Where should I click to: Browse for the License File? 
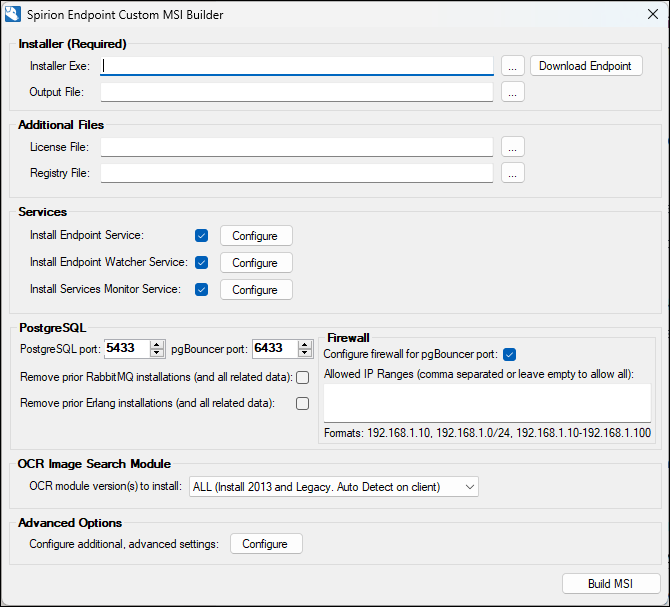pyautogui.click(x=512, y=147)
